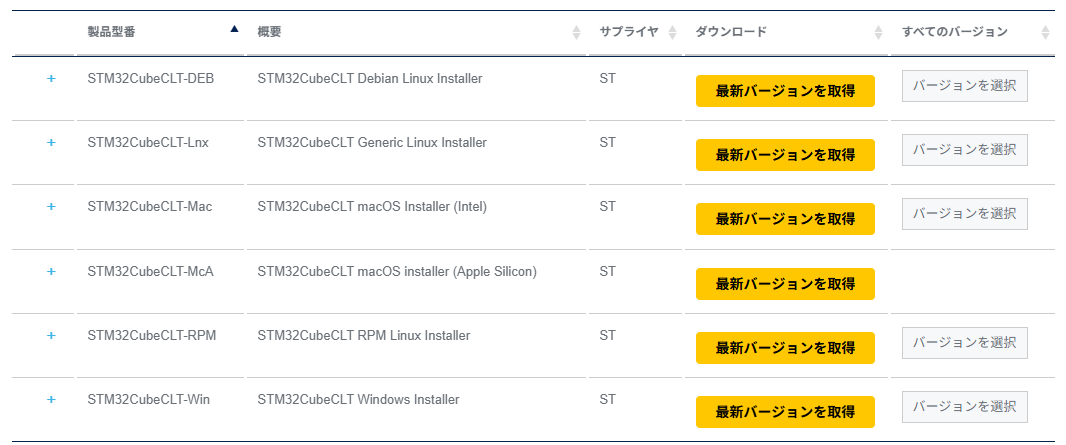Choose version for STM32CubeCLT-Win

click(x=964, y=407)
